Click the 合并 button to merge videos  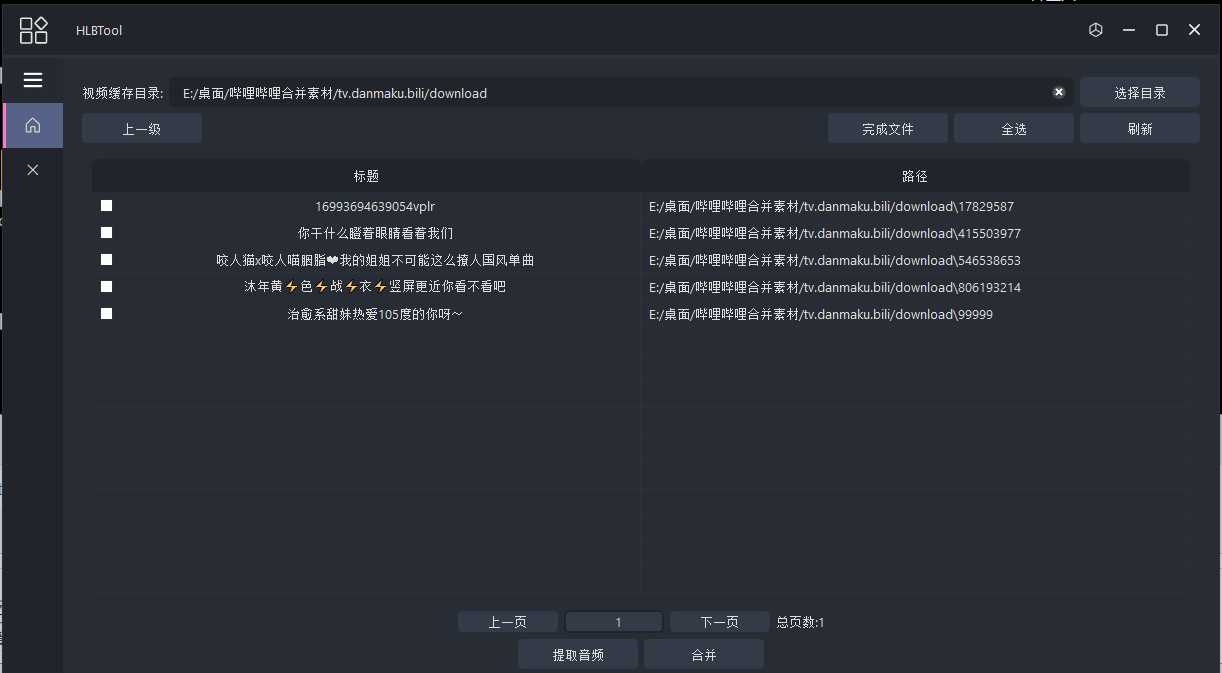(703, 653)
